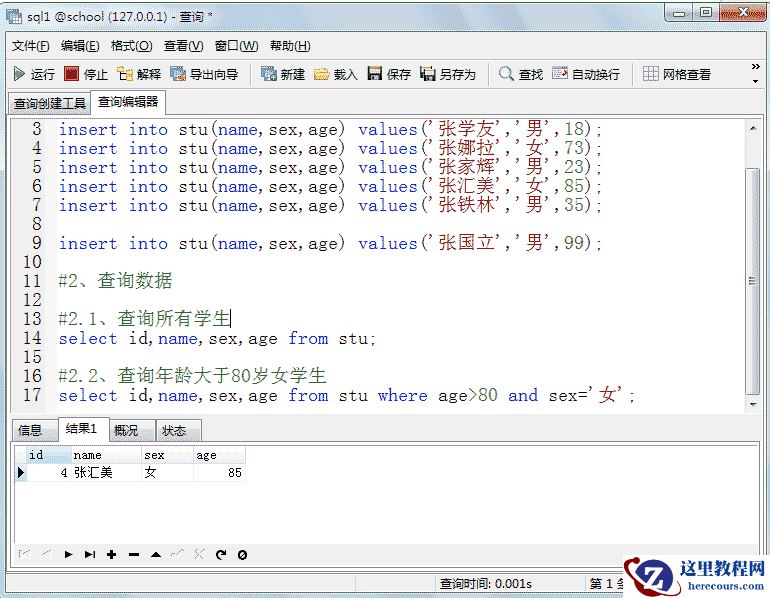770x598 pixels.
Task: Select the age cell showing 85
Action: (220, 472)
